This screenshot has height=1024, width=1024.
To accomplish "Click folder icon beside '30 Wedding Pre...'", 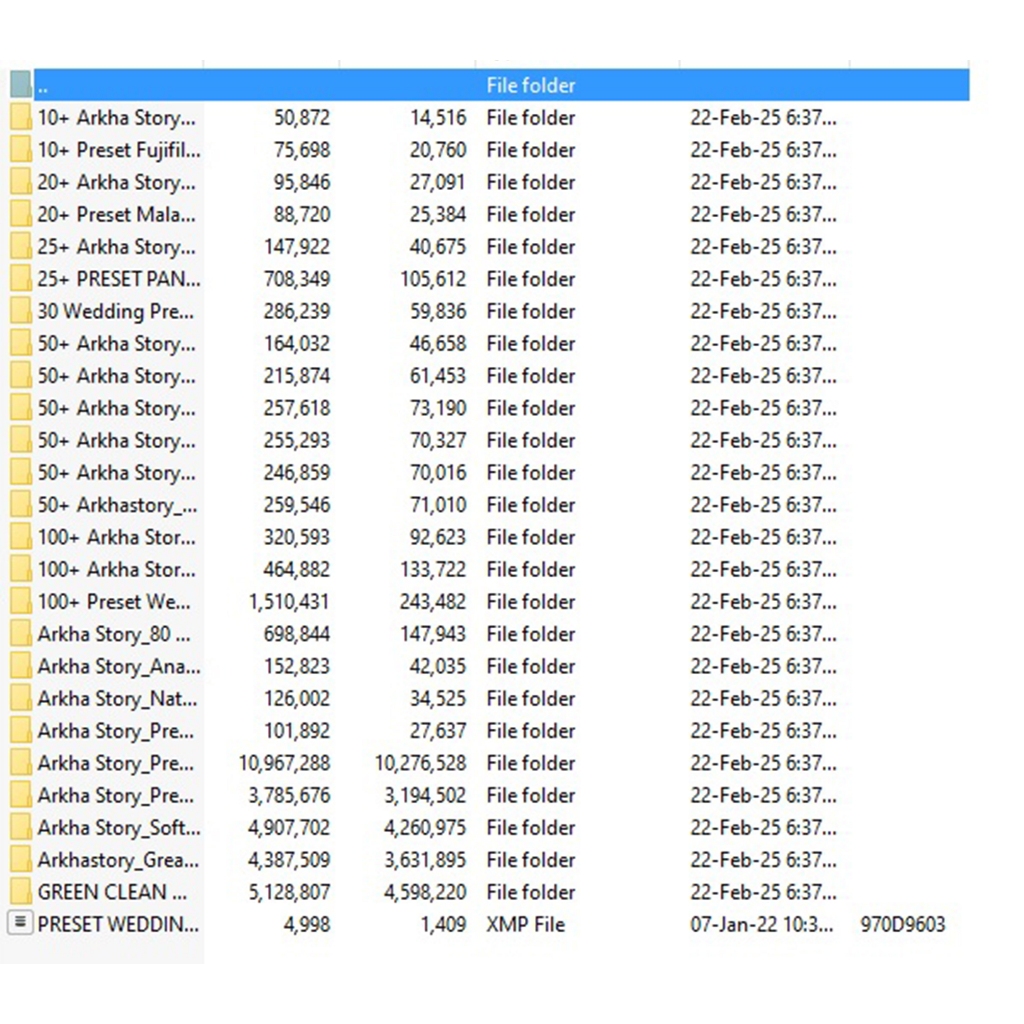I will click(x=20, y=311).
